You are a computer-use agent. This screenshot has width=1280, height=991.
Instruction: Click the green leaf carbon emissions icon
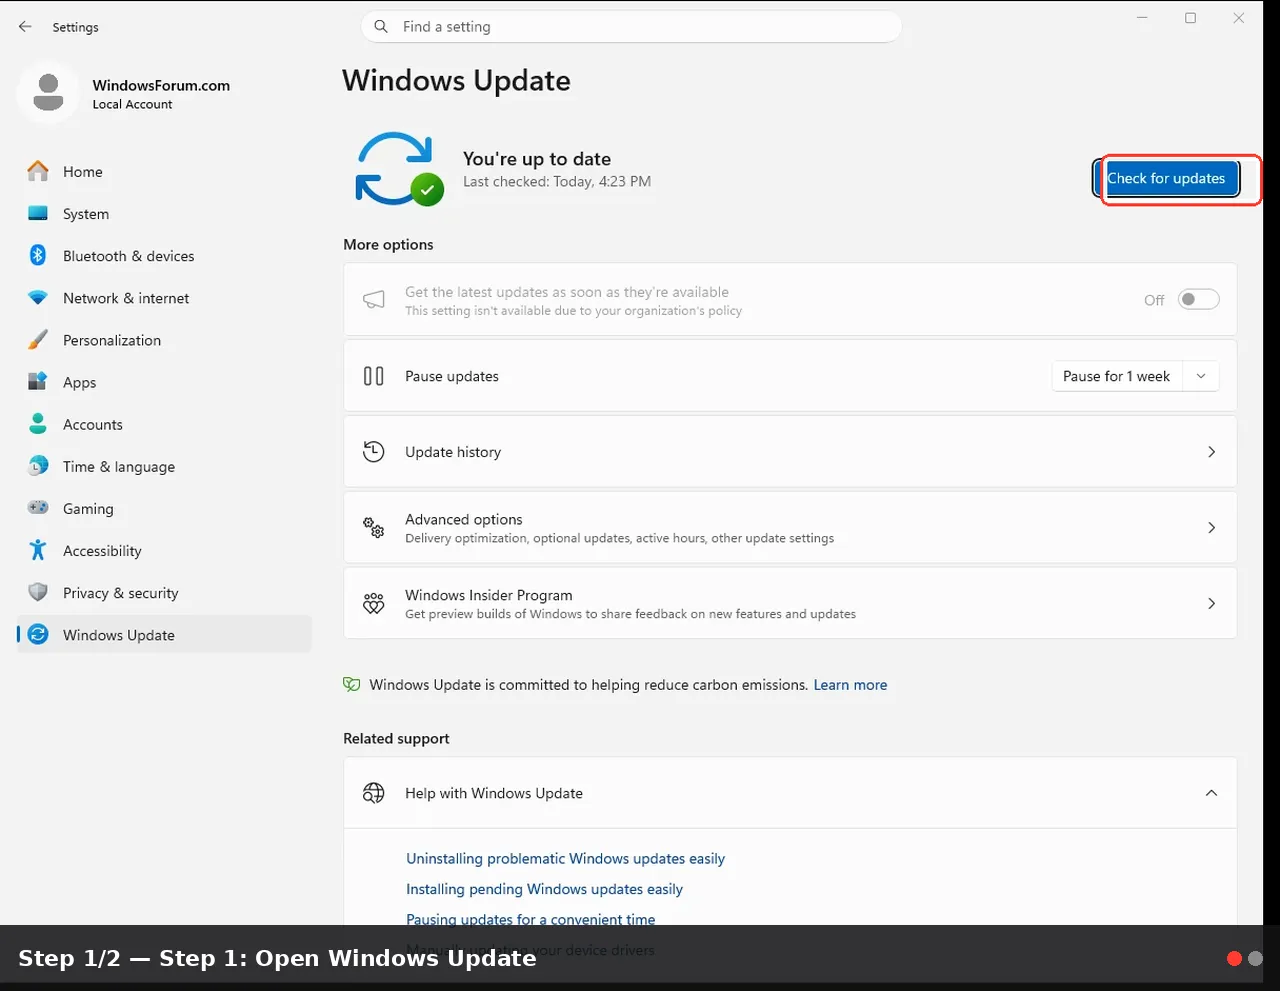pos(352,685)
